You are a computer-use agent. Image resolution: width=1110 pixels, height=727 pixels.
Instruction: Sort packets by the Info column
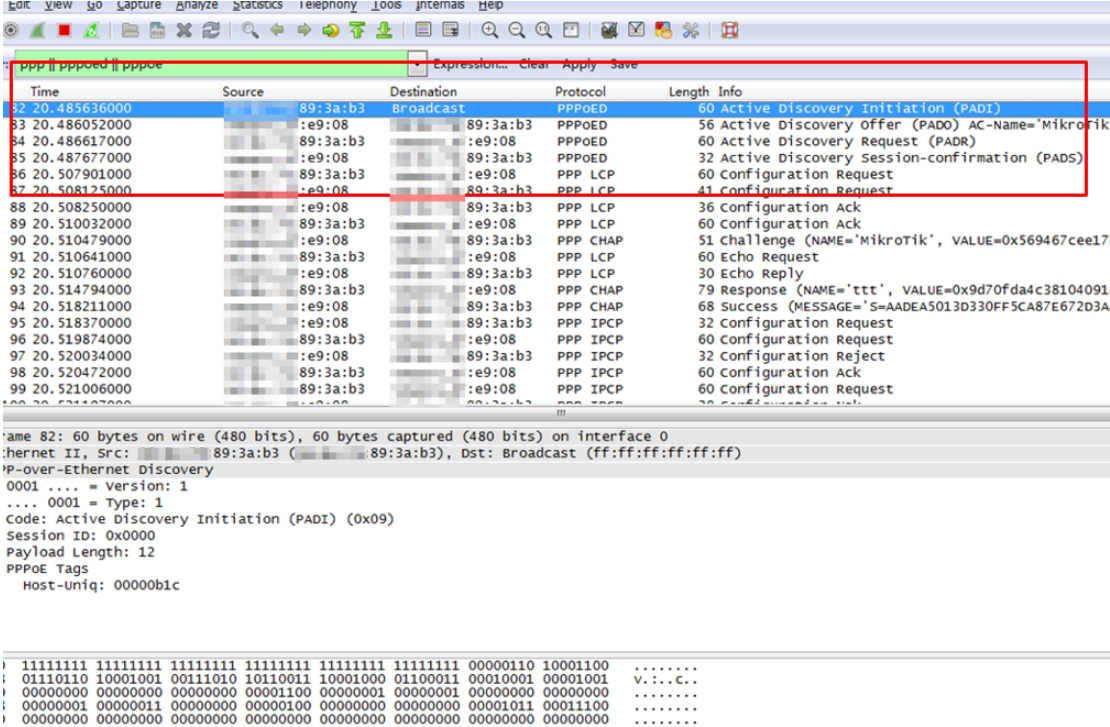[730, 91]
